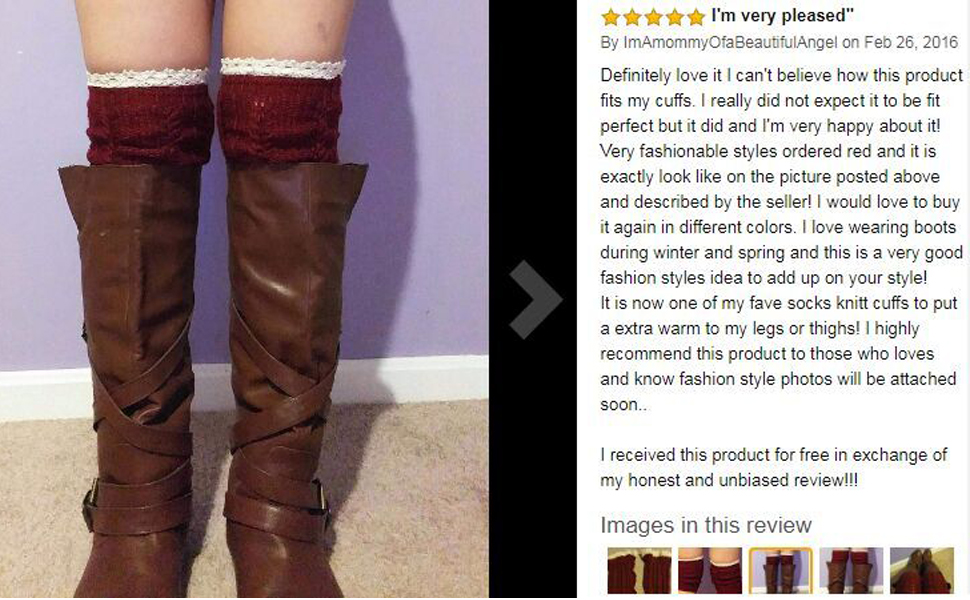Image resolution: width=970 pixels, height=600 pixels.
Task: Click the red knit cuff on the left leg
Action: point(148,126)
